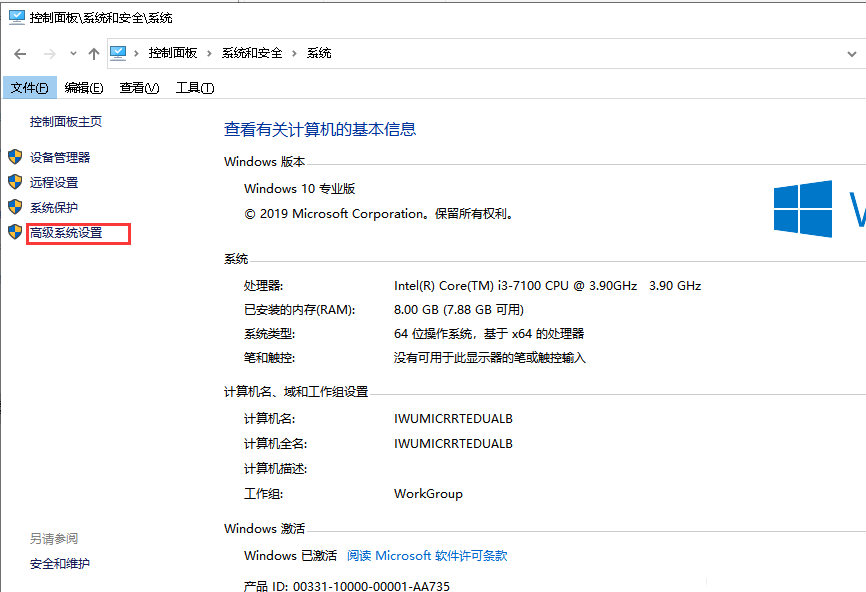Click the shield icon beside 系统保护
The width and height of the screenshot is (866, 592).
(x=15, y=207)
